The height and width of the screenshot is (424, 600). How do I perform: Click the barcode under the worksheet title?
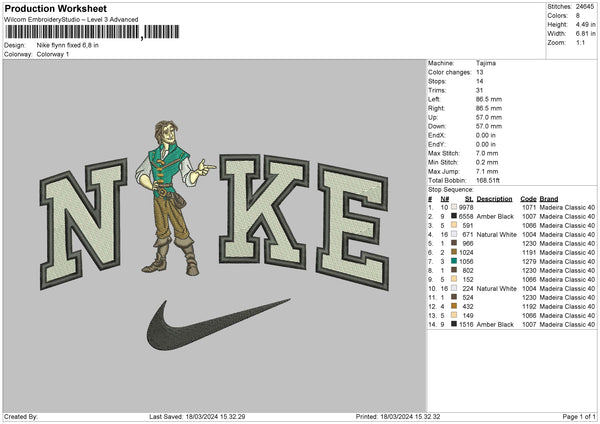[72, 33]
